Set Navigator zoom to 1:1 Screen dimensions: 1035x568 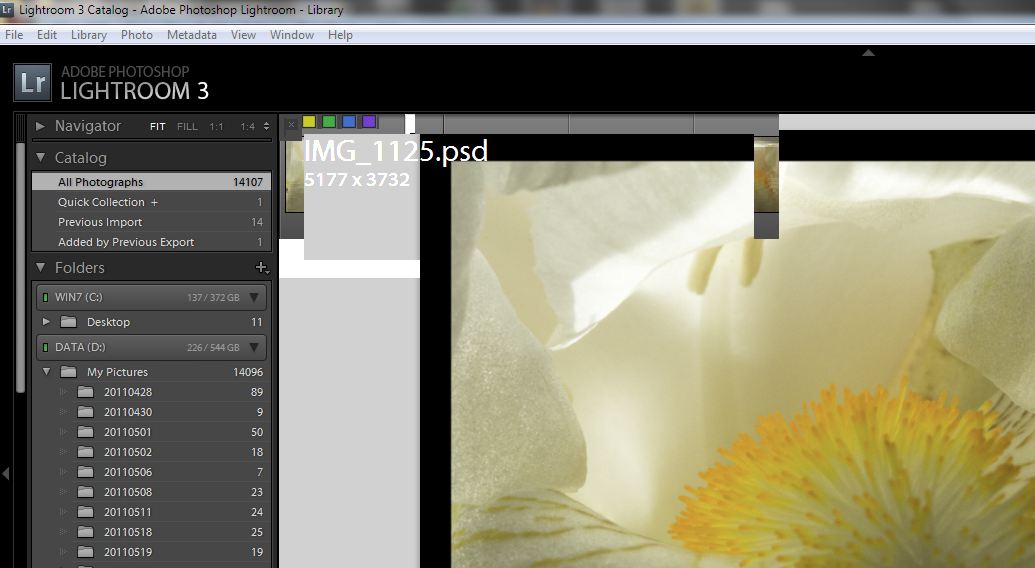coord(216,127)
